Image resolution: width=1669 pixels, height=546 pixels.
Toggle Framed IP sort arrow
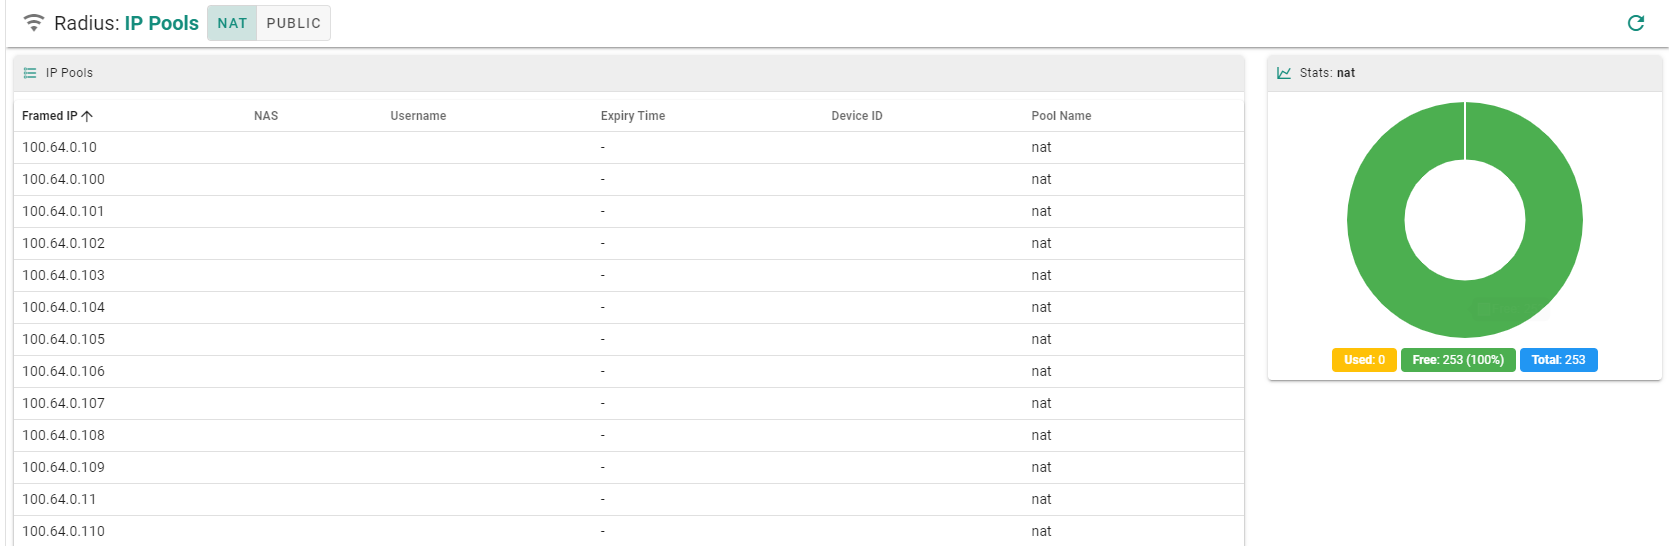87,116
